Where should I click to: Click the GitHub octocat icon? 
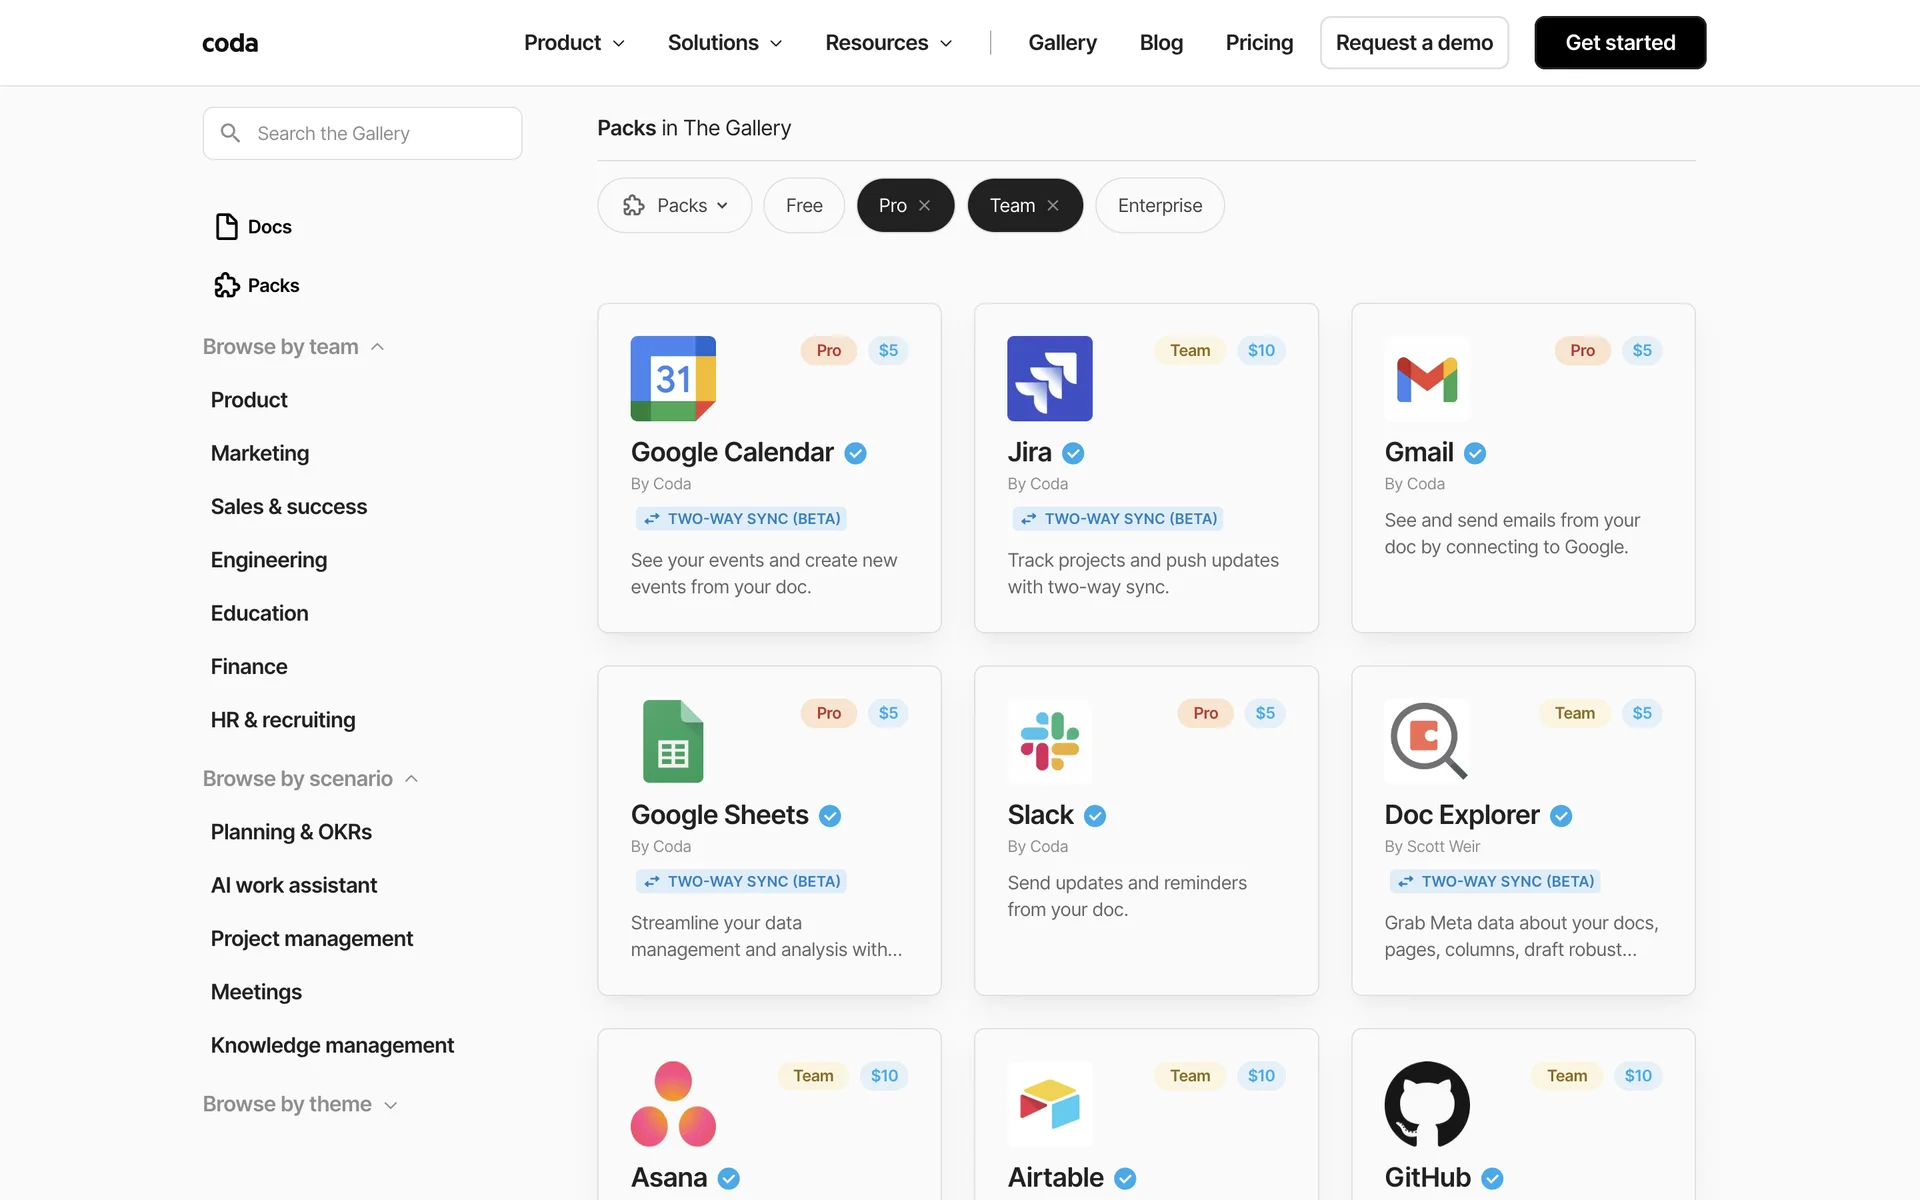point(1426,1104)
